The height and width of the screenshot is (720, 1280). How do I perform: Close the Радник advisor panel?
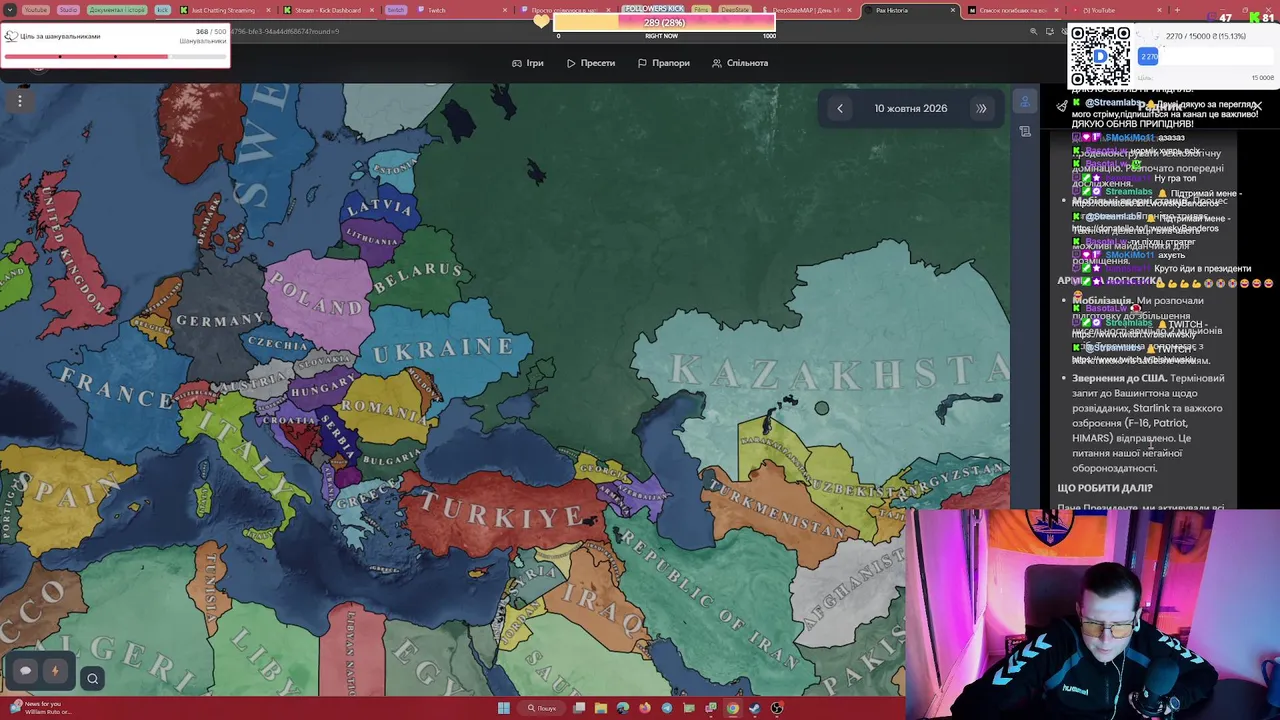click(x=1257, y=106)
